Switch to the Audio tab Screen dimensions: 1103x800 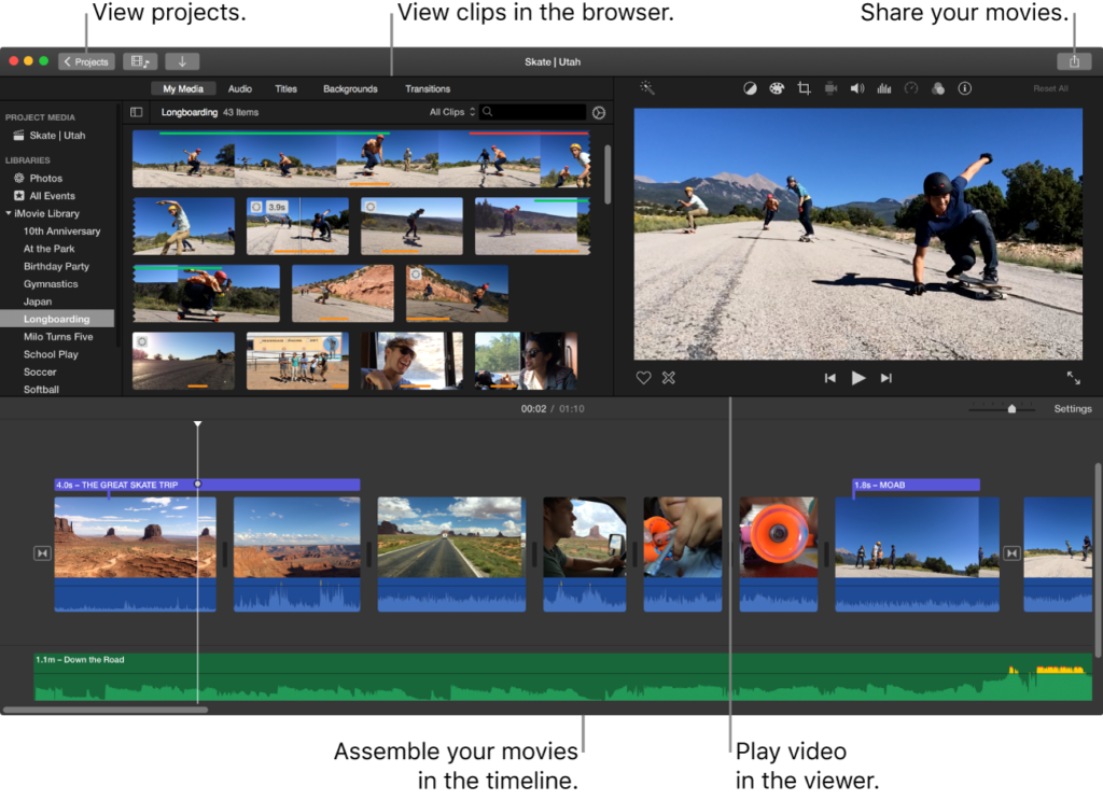point(240,89)
